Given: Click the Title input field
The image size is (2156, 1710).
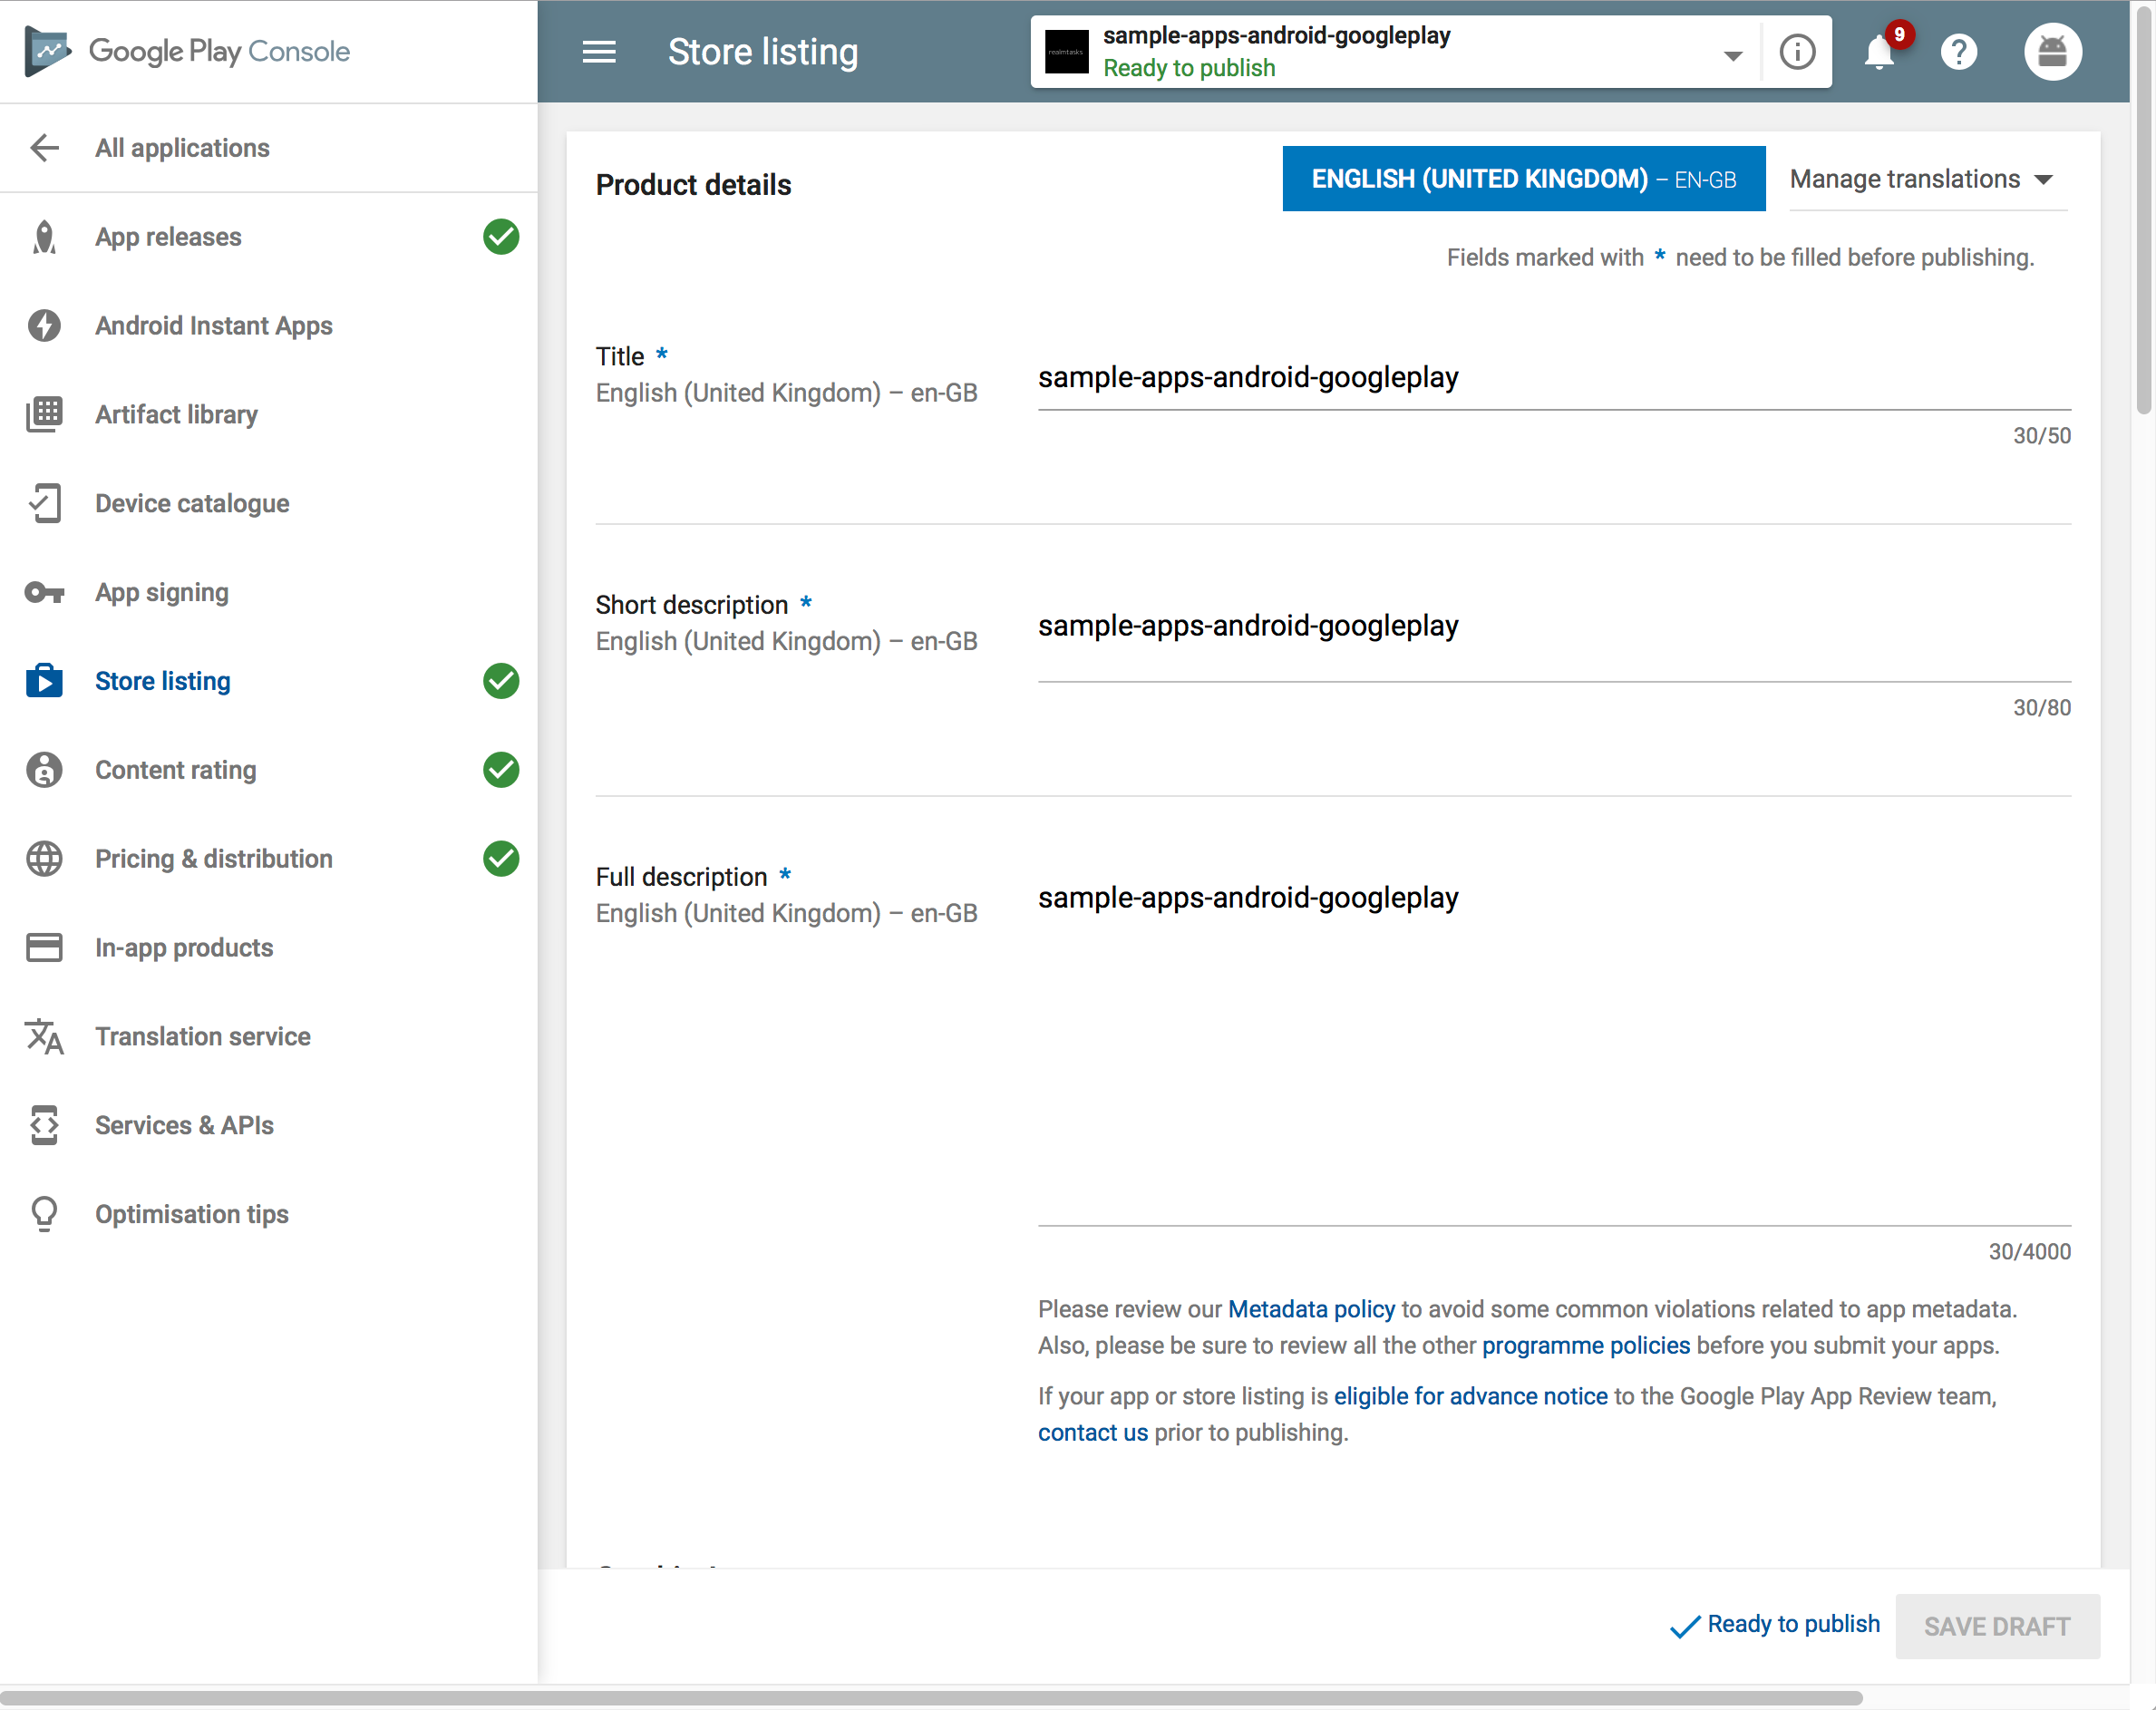Looking at the screenshot, I should coord(1553,378).
